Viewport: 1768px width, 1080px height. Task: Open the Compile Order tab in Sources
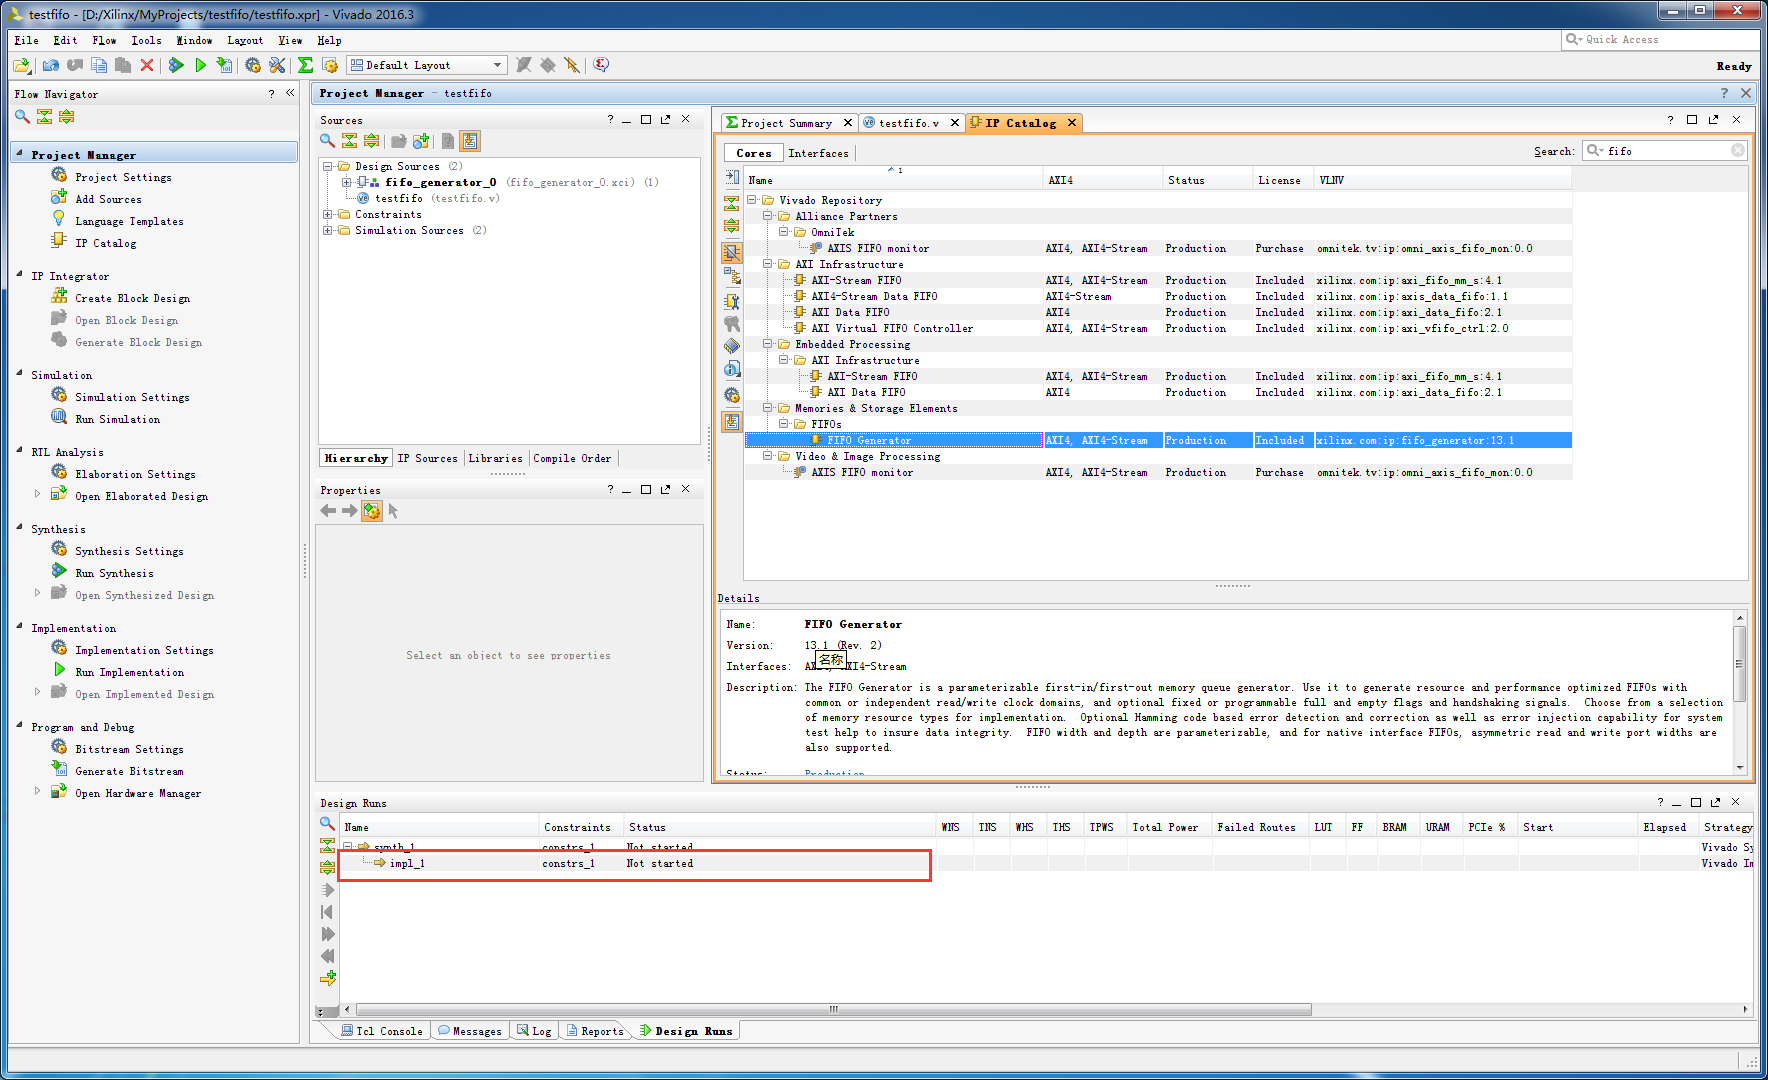point(572,458)
